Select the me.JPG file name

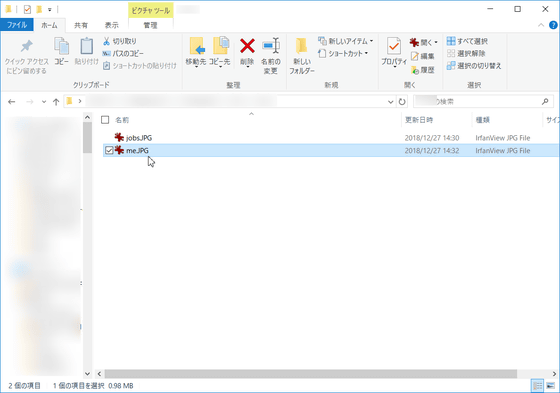click(x=137, y=150)
